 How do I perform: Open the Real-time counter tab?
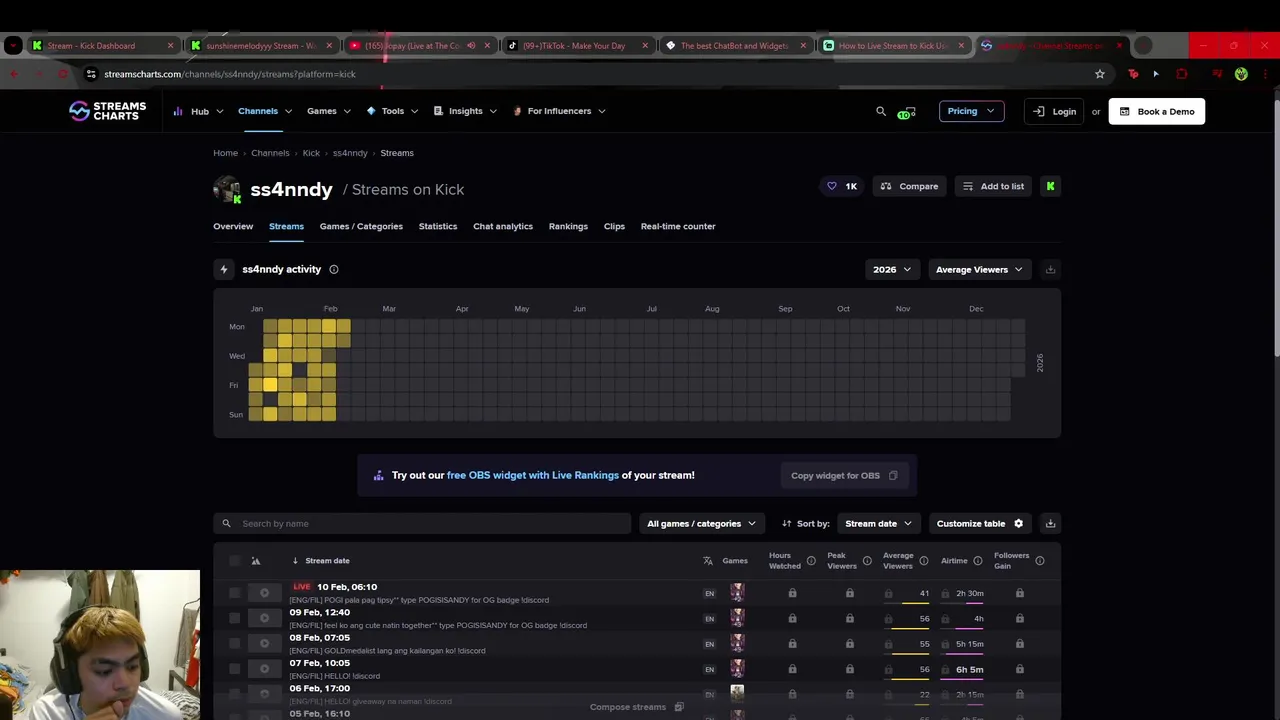click(678, 226)
